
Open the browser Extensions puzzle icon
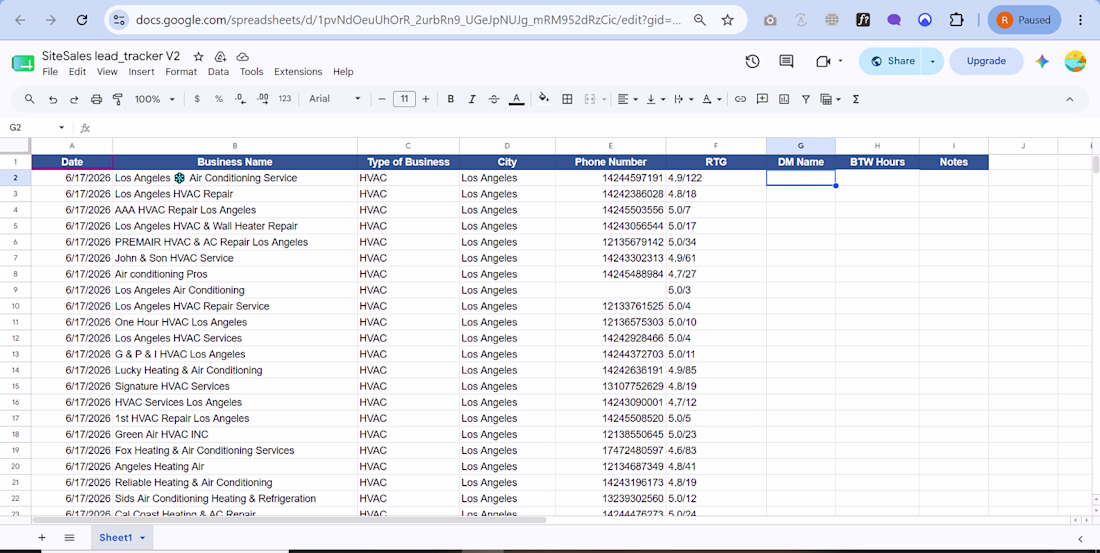tap(956, 20)
